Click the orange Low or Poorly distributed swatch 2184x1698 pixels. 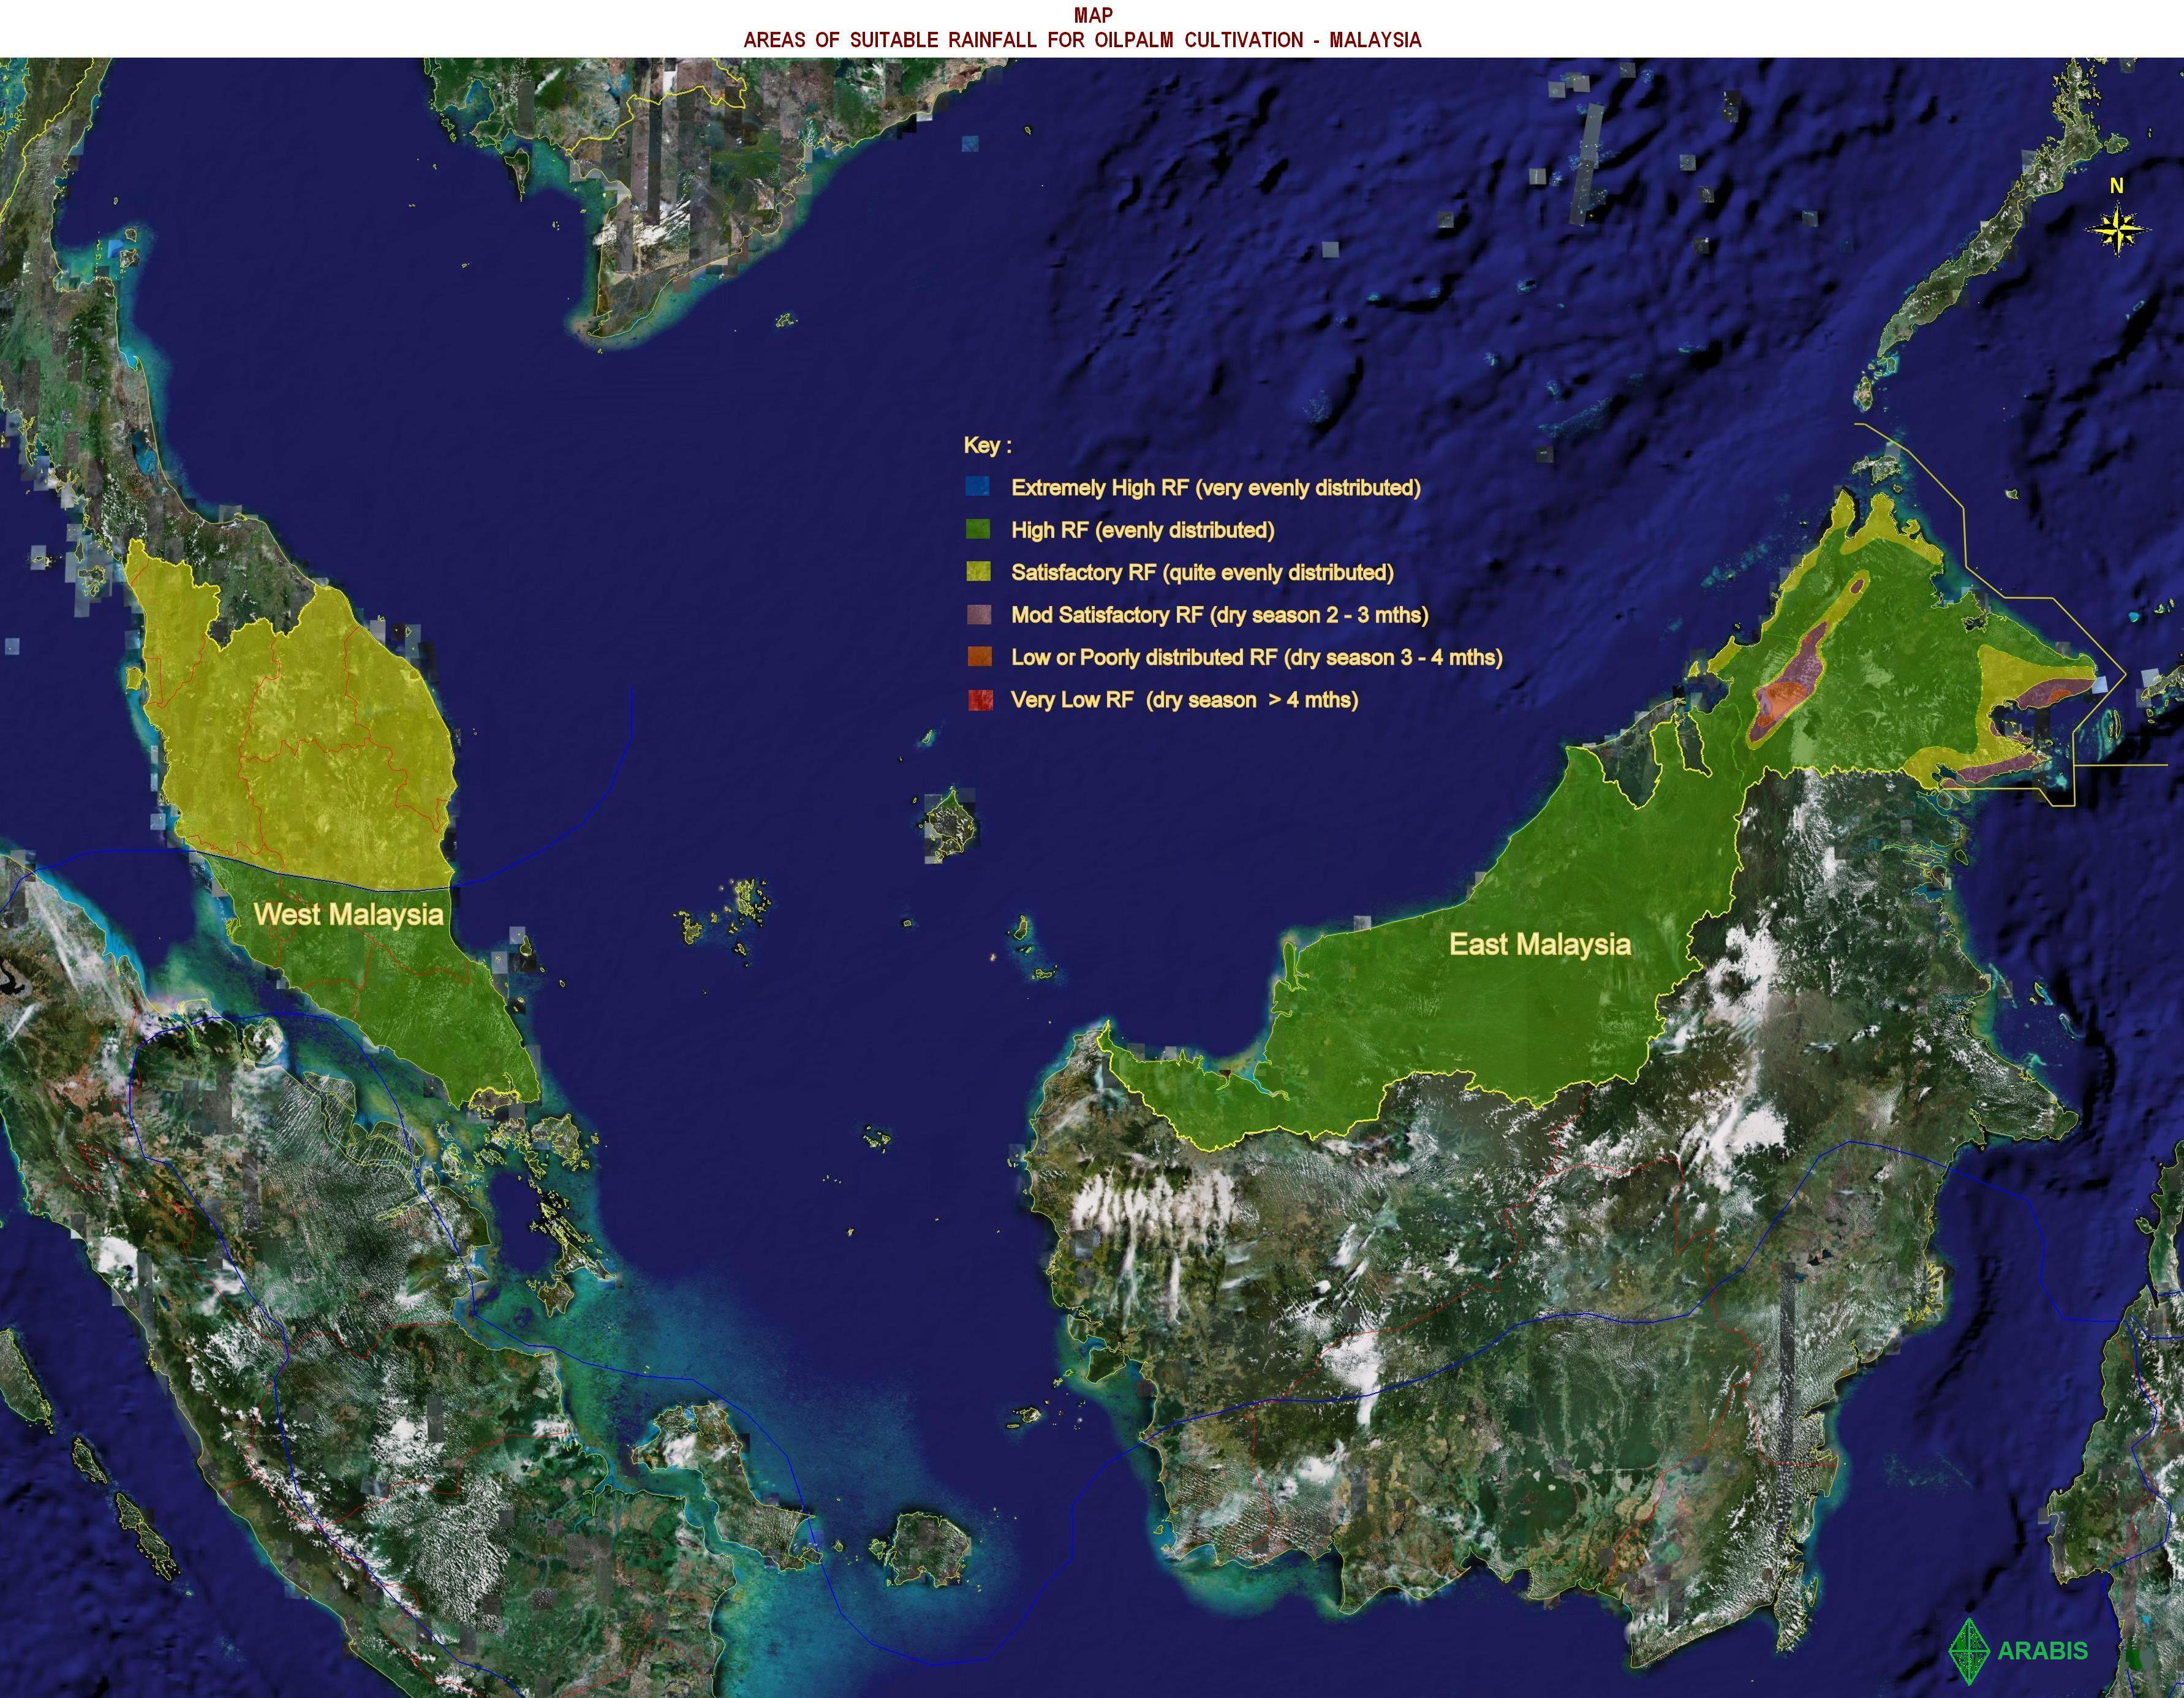[x=979, y=656]
